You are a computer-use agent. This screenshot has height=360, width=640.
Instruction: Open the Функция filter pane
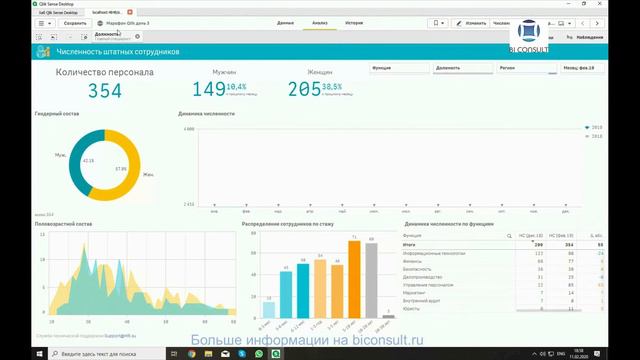[x=399, y=68]
